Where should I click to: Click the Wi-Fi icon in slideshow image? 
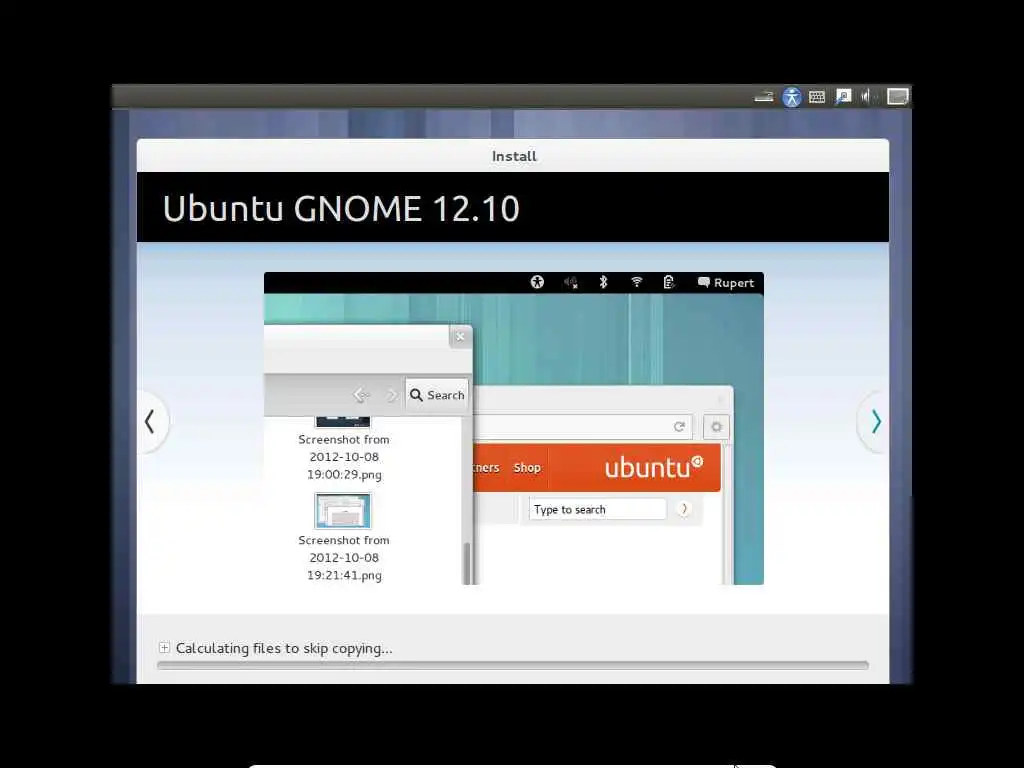pyautogui.click(x=636, y=282)
